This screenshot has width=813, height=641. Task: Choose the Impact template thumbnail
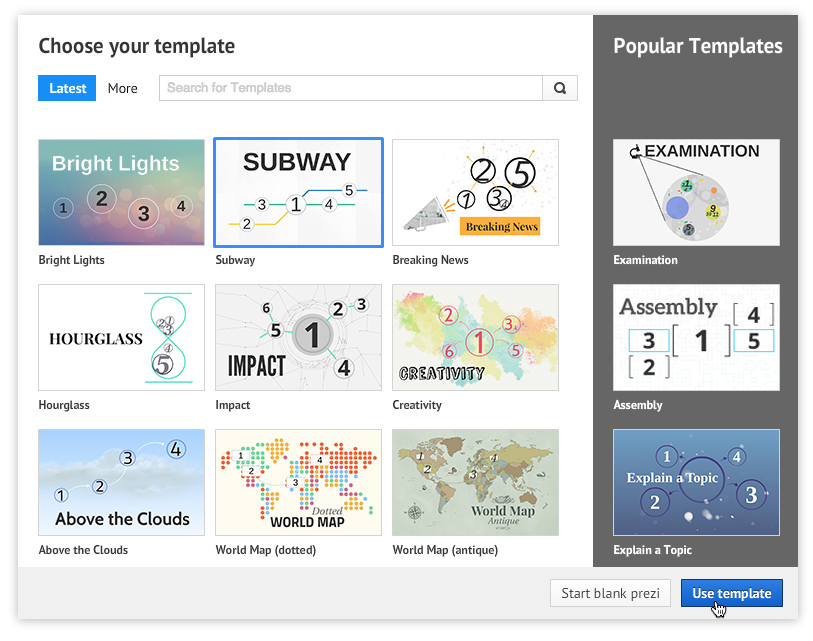298,337
